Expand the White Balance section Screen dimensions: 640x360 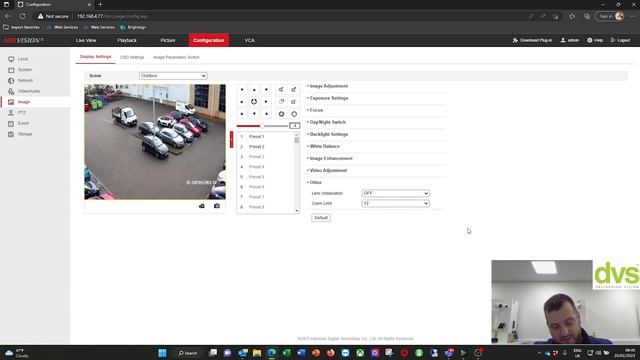tap(324, 146)
